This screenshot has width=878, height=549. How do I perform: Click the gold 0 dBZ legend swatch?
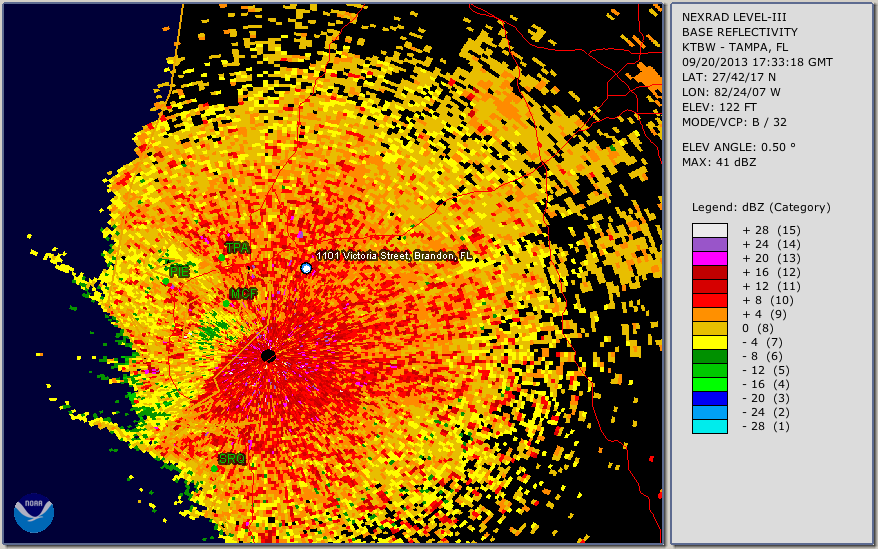coord(709,328)
